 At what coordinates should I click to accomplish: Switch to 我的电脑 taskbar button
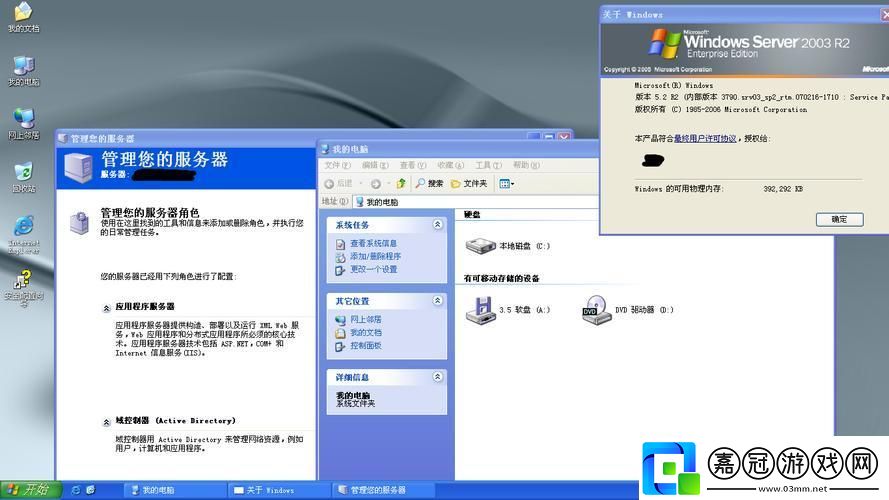[176, 490]
